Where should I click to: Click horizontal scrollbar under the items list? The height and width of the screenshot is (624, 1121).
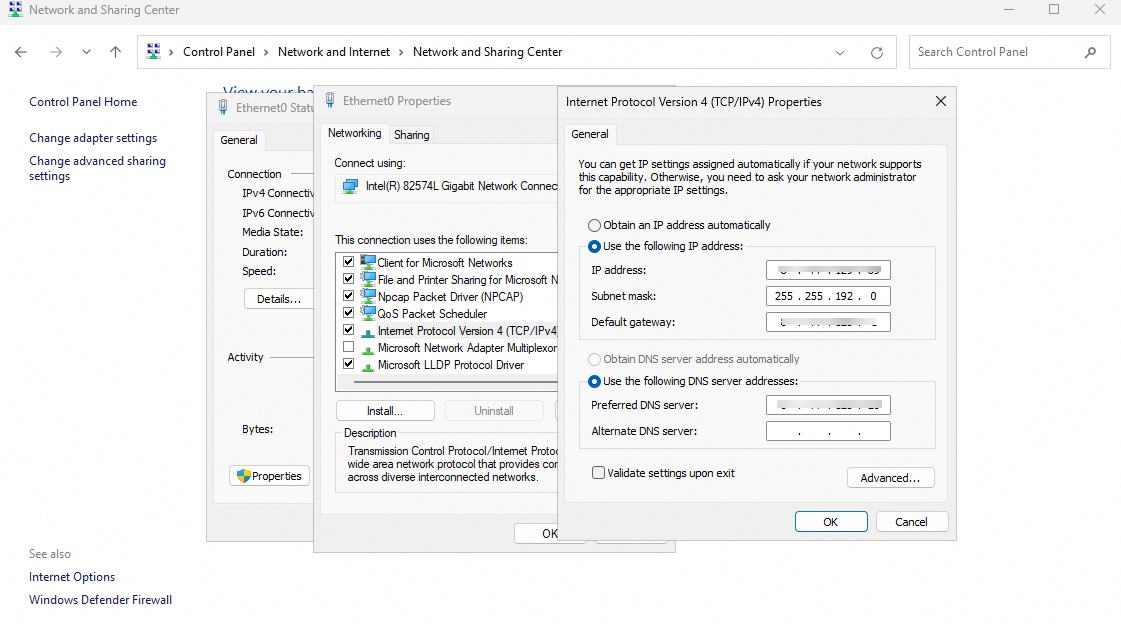pyautogui.click(x=455, y=382)
